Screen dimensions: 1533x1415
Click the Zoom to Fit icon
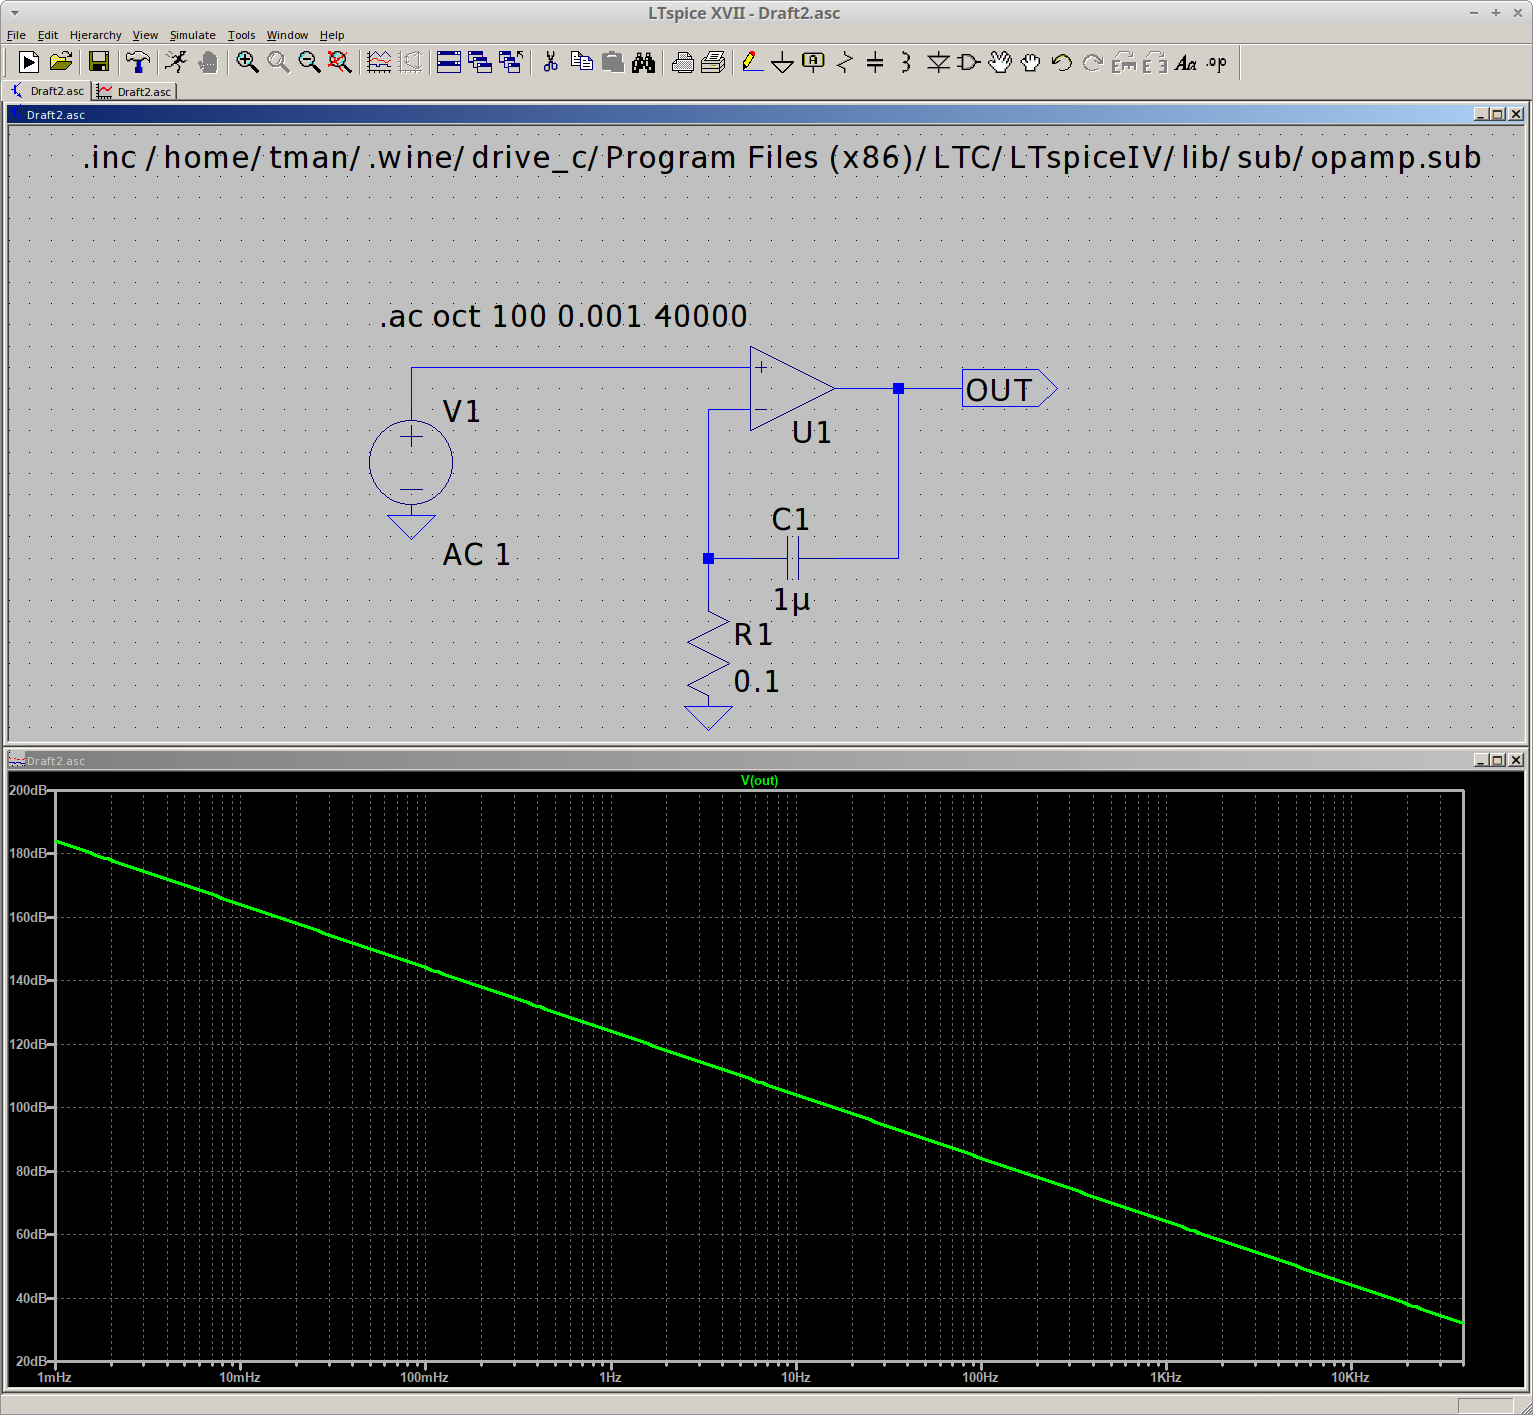340,62
